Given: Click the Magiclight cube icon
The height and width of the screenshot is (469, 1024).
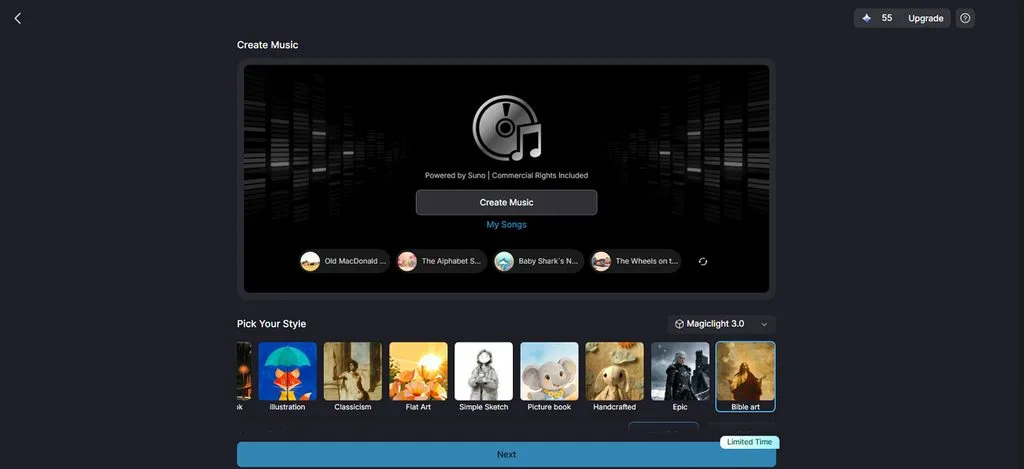Looking at the screenshot, I should click(679, 324).
